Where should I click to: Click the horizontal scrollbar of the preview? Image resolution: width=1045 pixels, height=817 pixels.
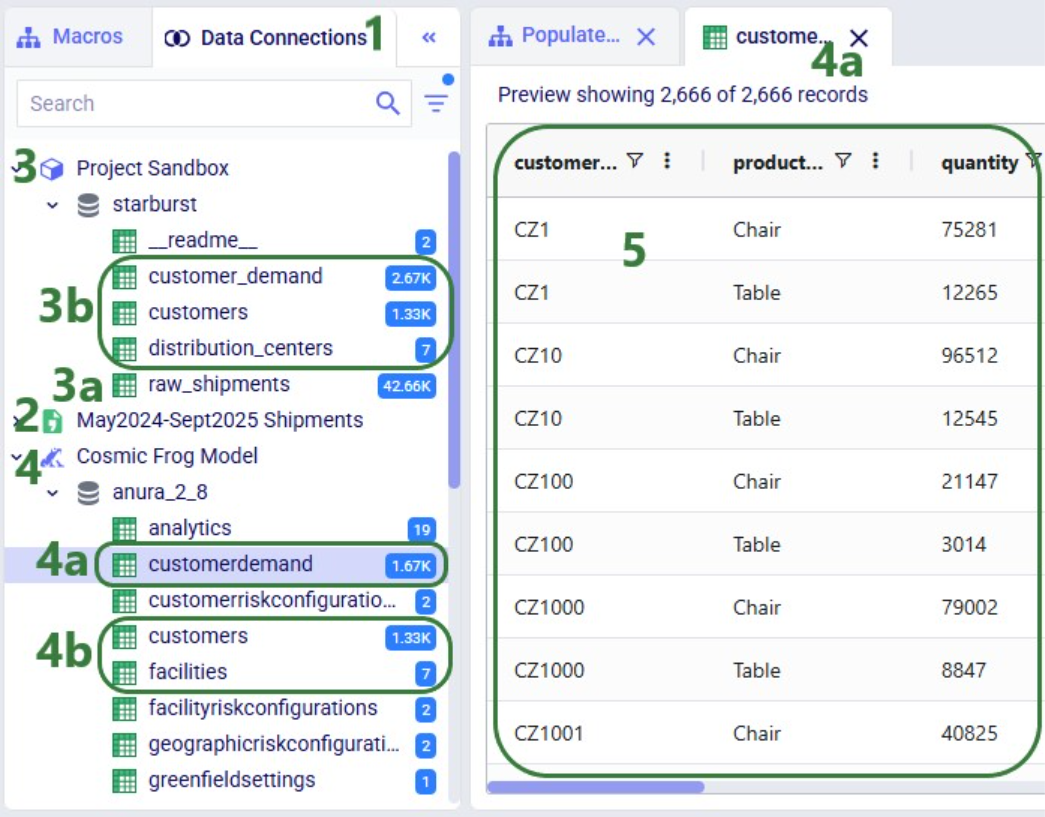pyautogui.click(x=595, y=787)
